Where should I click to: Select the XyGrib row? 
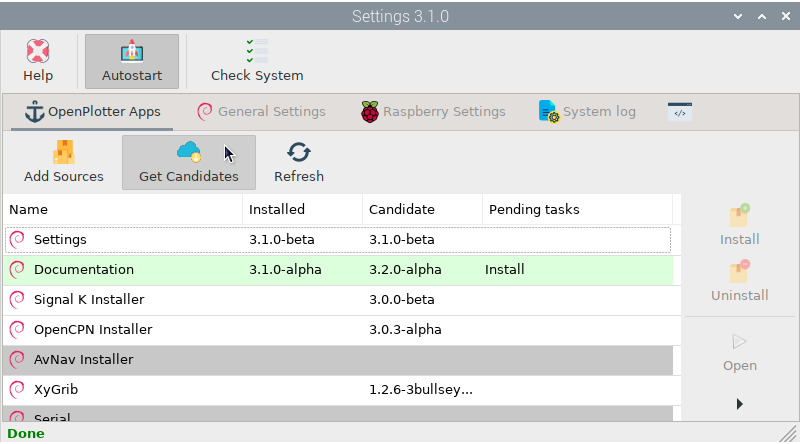[338, 390]
